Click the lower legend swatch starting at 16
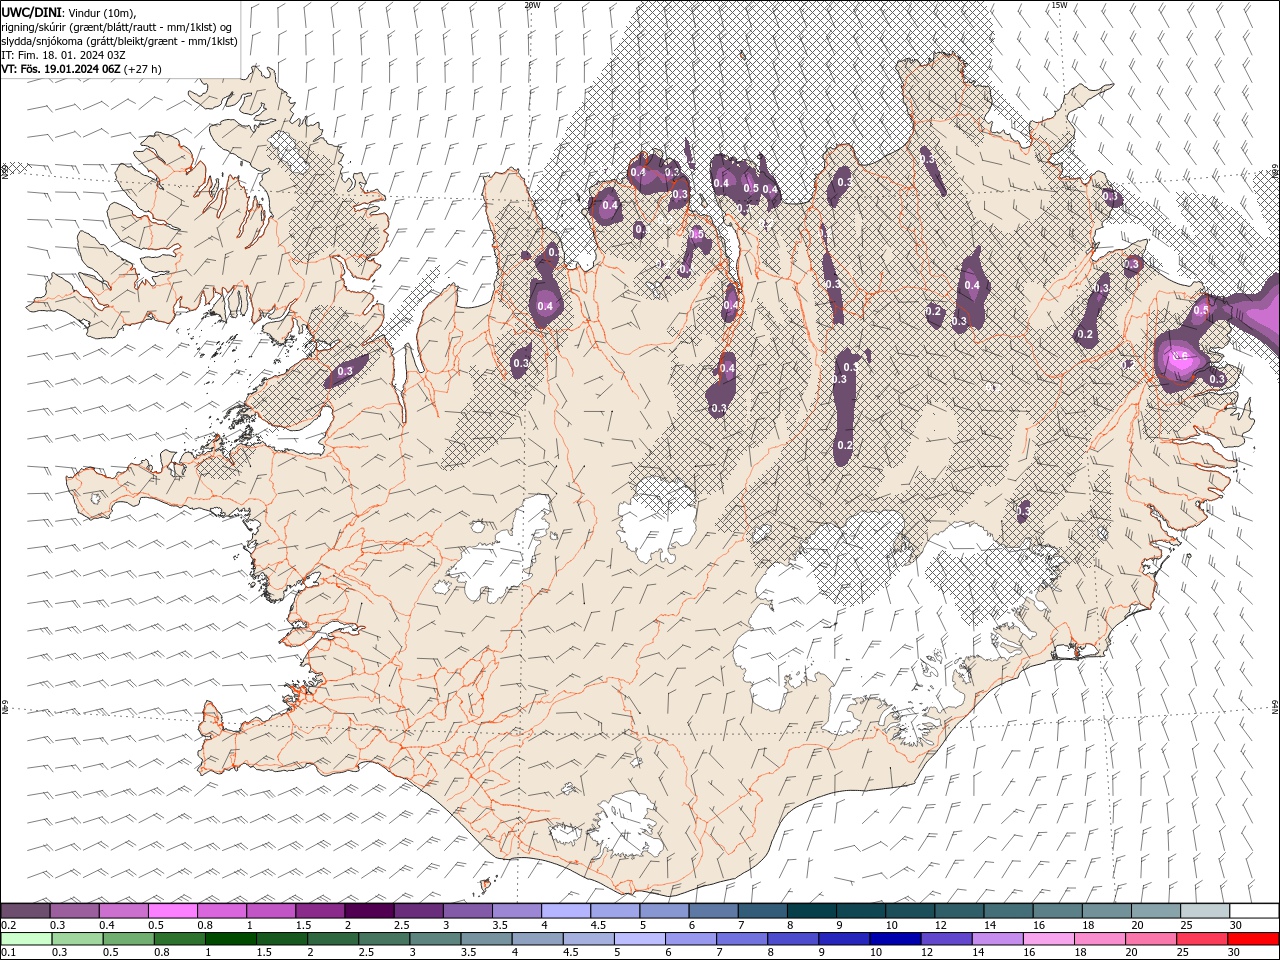This screenshot has height=960, width=1280. click(1049, 939)
